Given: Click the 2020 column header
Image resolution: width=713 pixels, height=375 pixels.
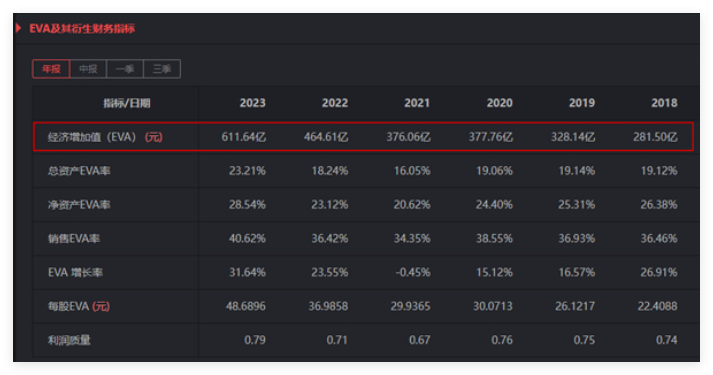Looking at the screenshot, I should (499, 103).
